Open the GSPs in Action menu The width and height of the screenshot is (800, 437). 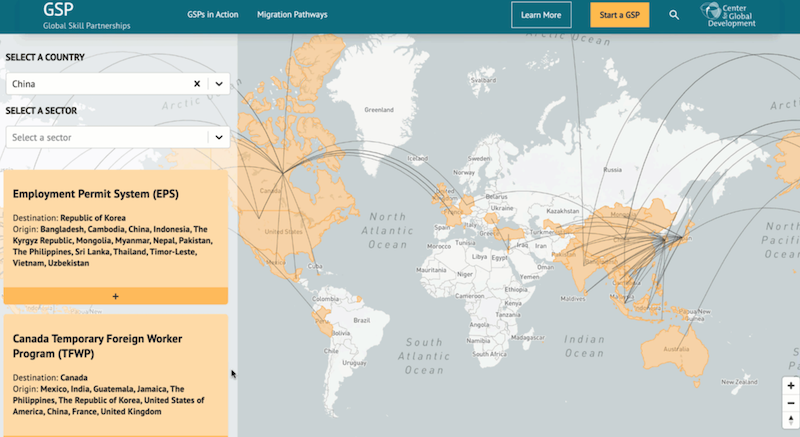[213, 15]
